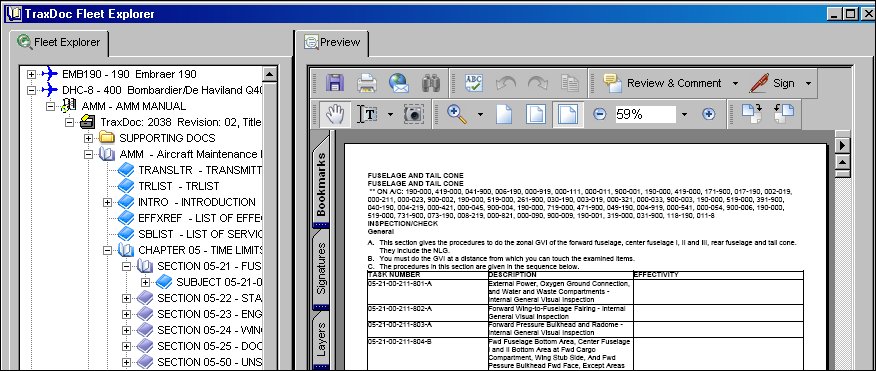Click the DHC-8 airplane icon
Viewport: 876px width, 371px height.
click(x=50, y=90)
